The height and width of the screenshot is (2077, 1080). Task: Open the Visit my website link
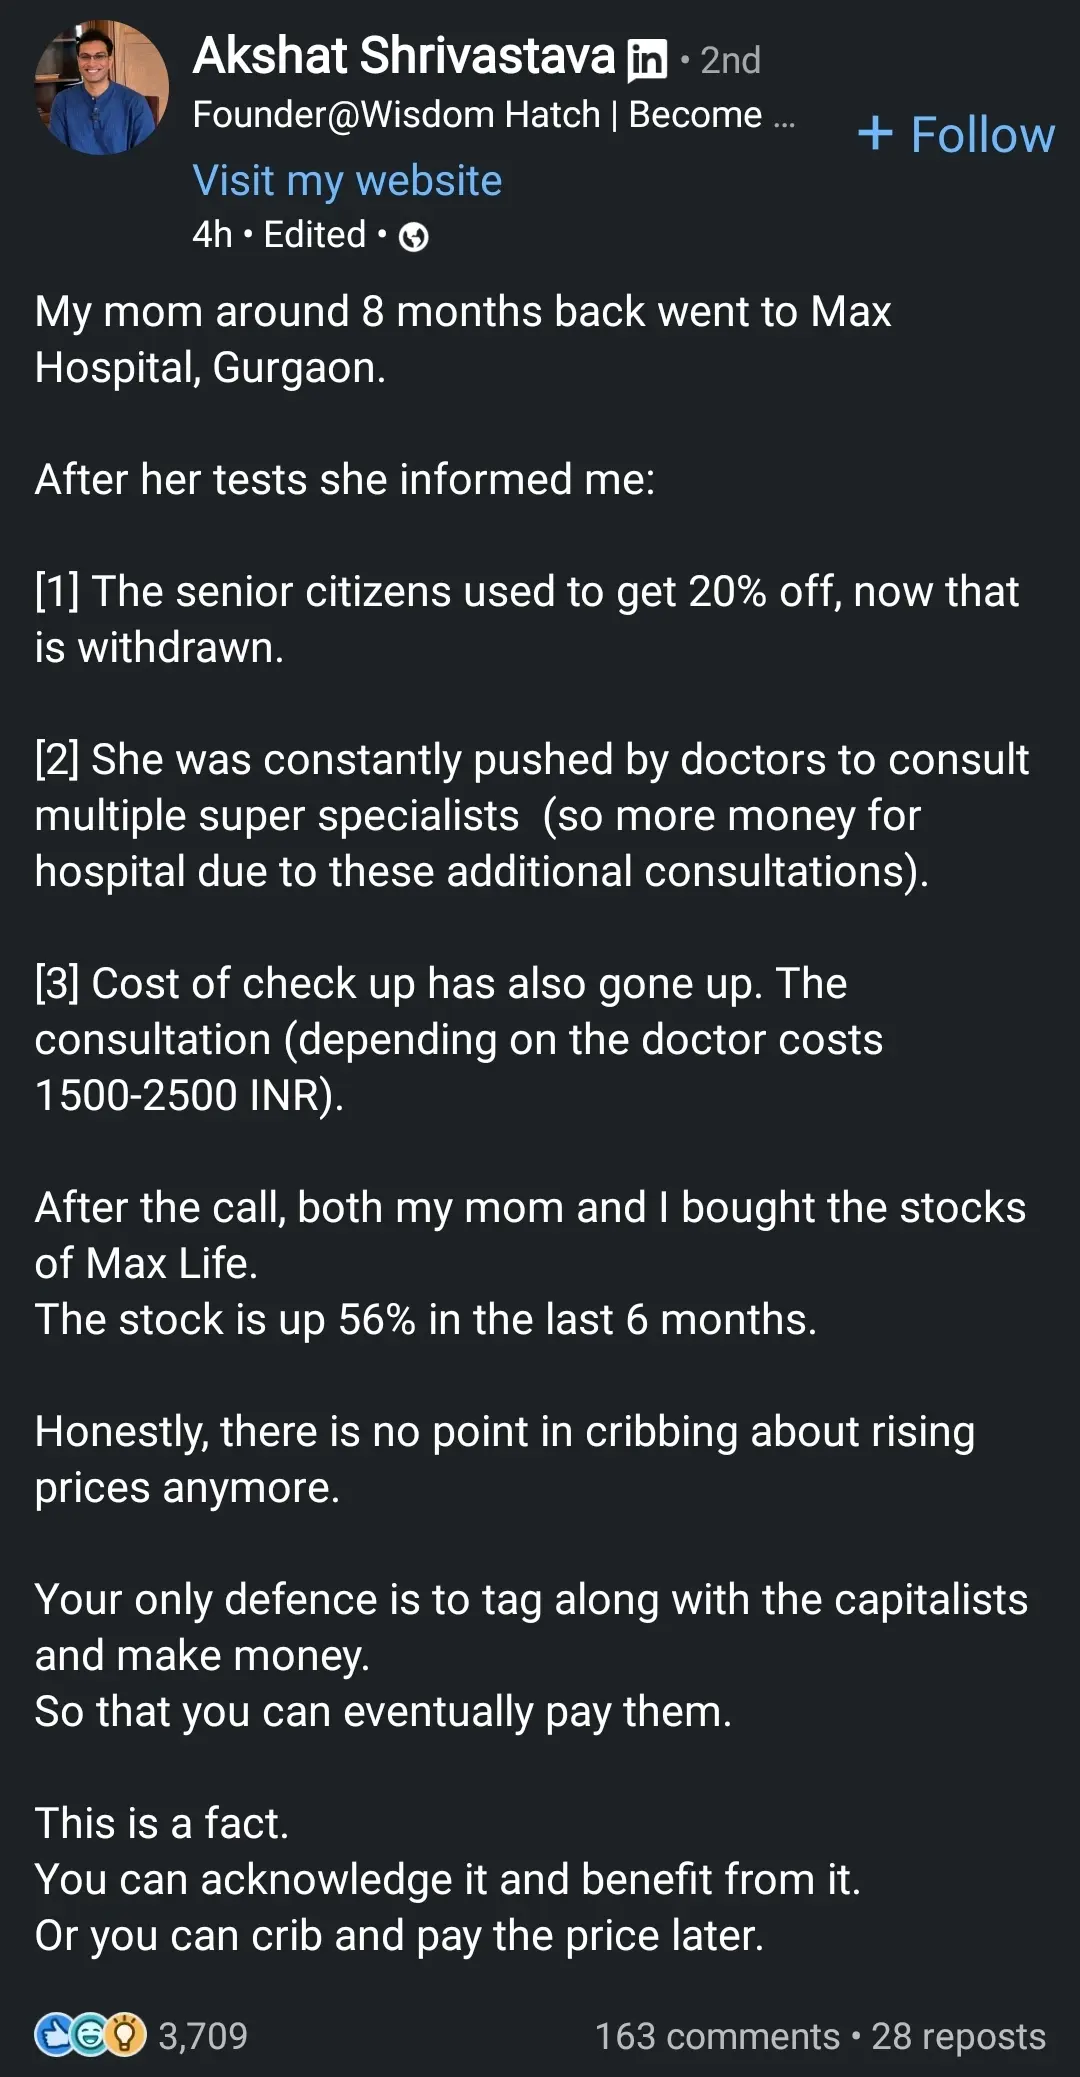(x=347, y=181)
